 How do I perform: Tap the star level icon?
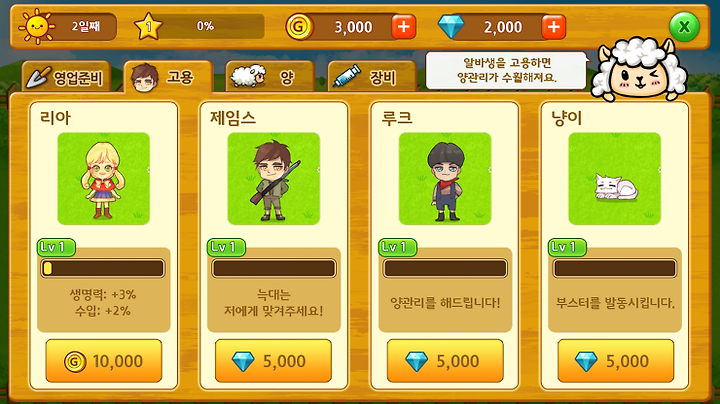coord(148,26)
